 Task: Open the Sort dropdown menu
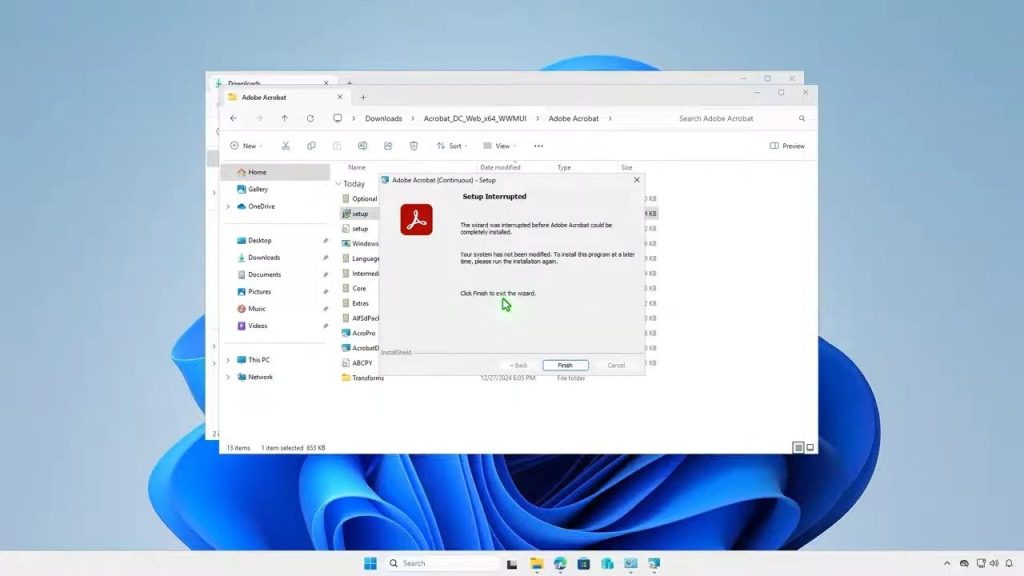pos(452,146)
